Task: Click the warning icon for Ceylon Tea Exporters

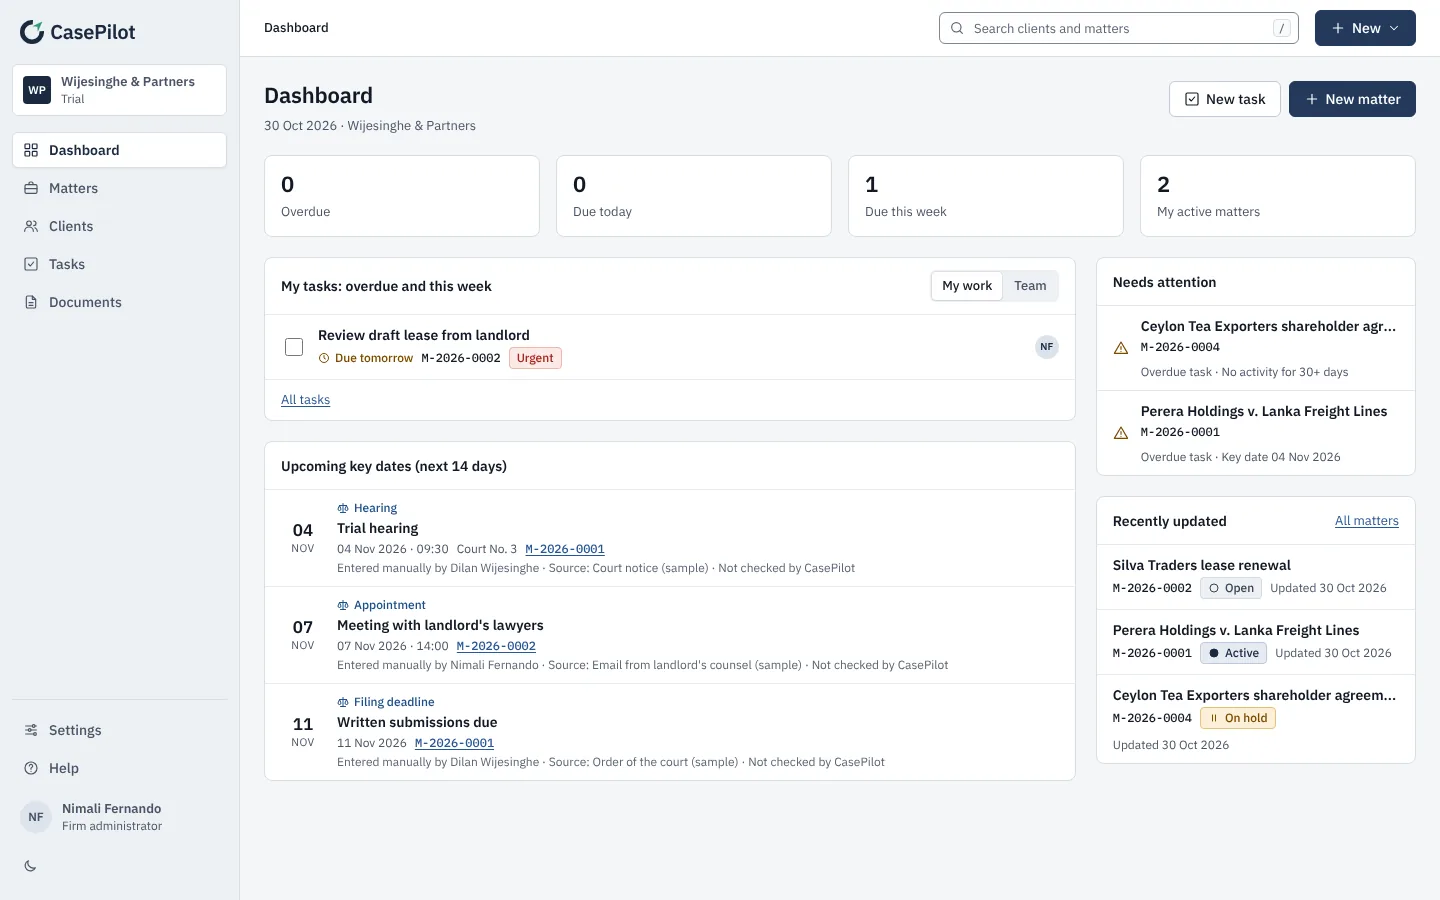Action: (1121, 348)
